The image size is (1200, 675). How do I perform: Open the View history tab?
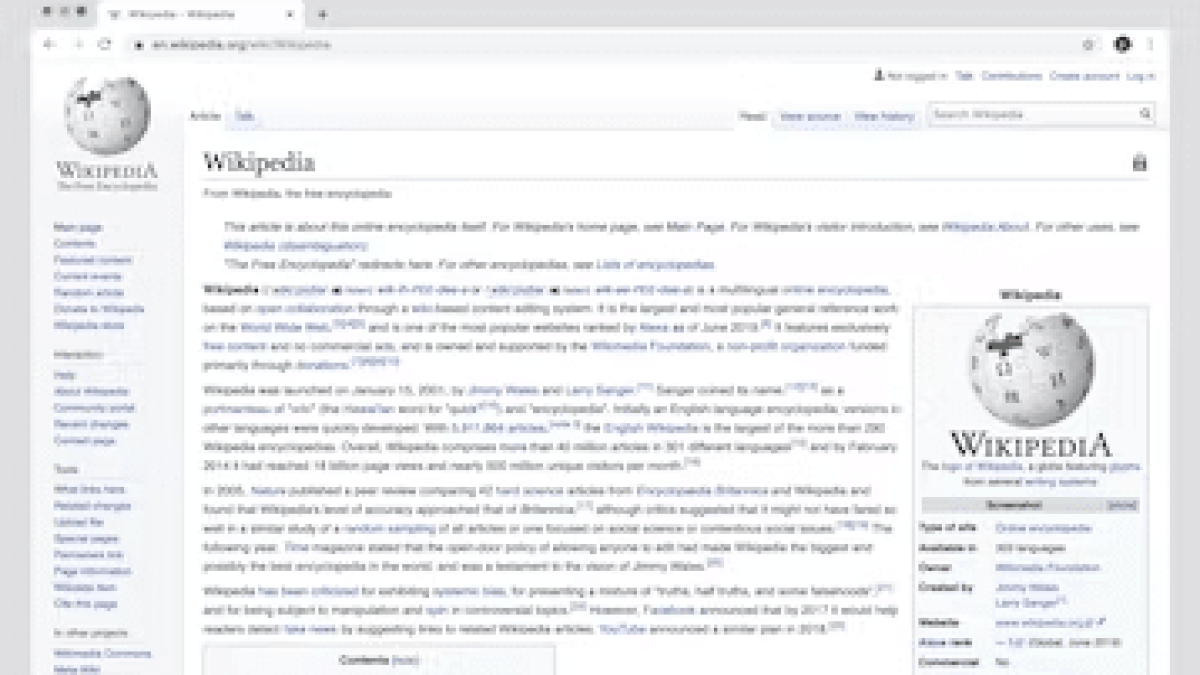[x=884, y=116]
